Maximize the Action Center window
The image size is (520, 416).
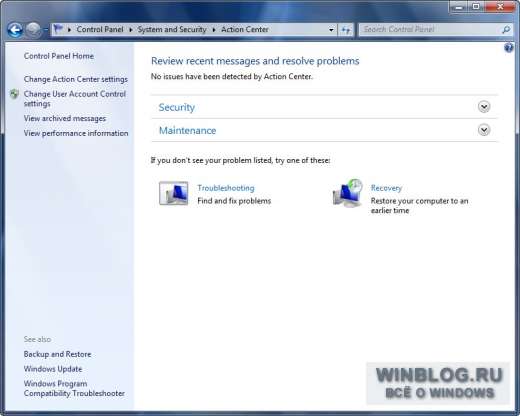476,7
